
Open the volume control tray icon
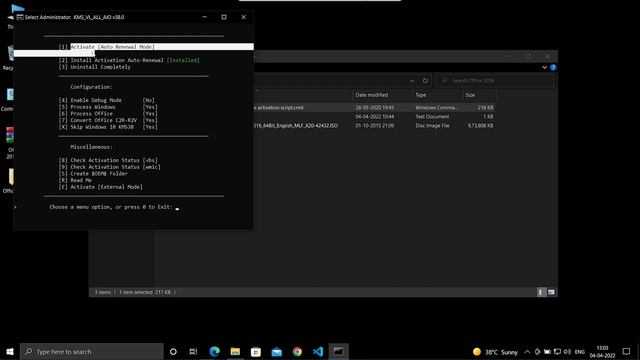pyautogui.click(x=567, y=351)
